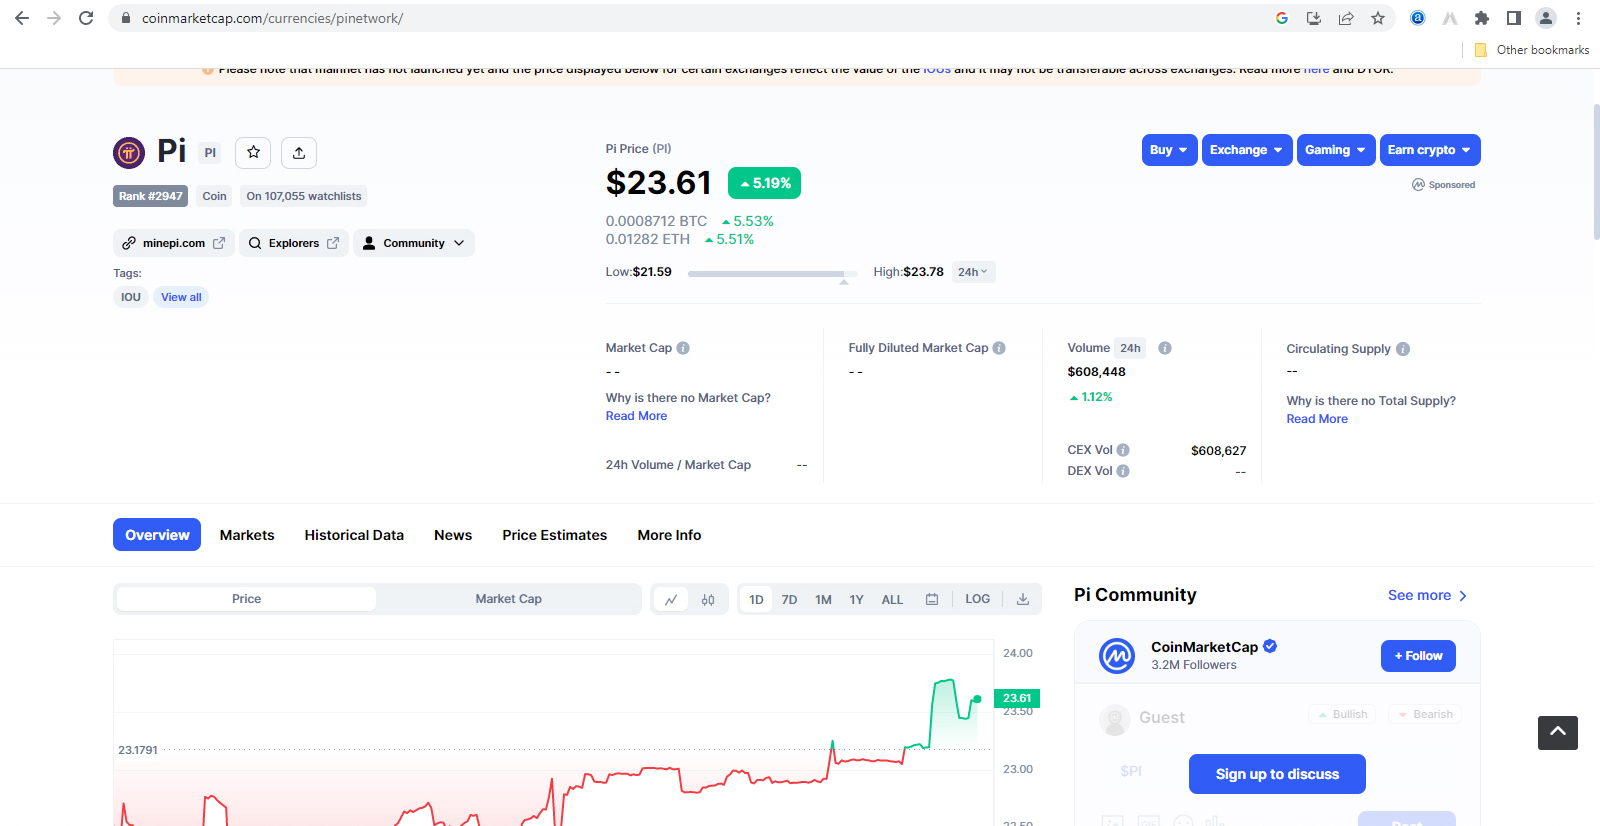The image size is (1600, 826).
Task: Open the Extensions puzzle icon
Action: pyautogui.click(x=1482, y=18)
